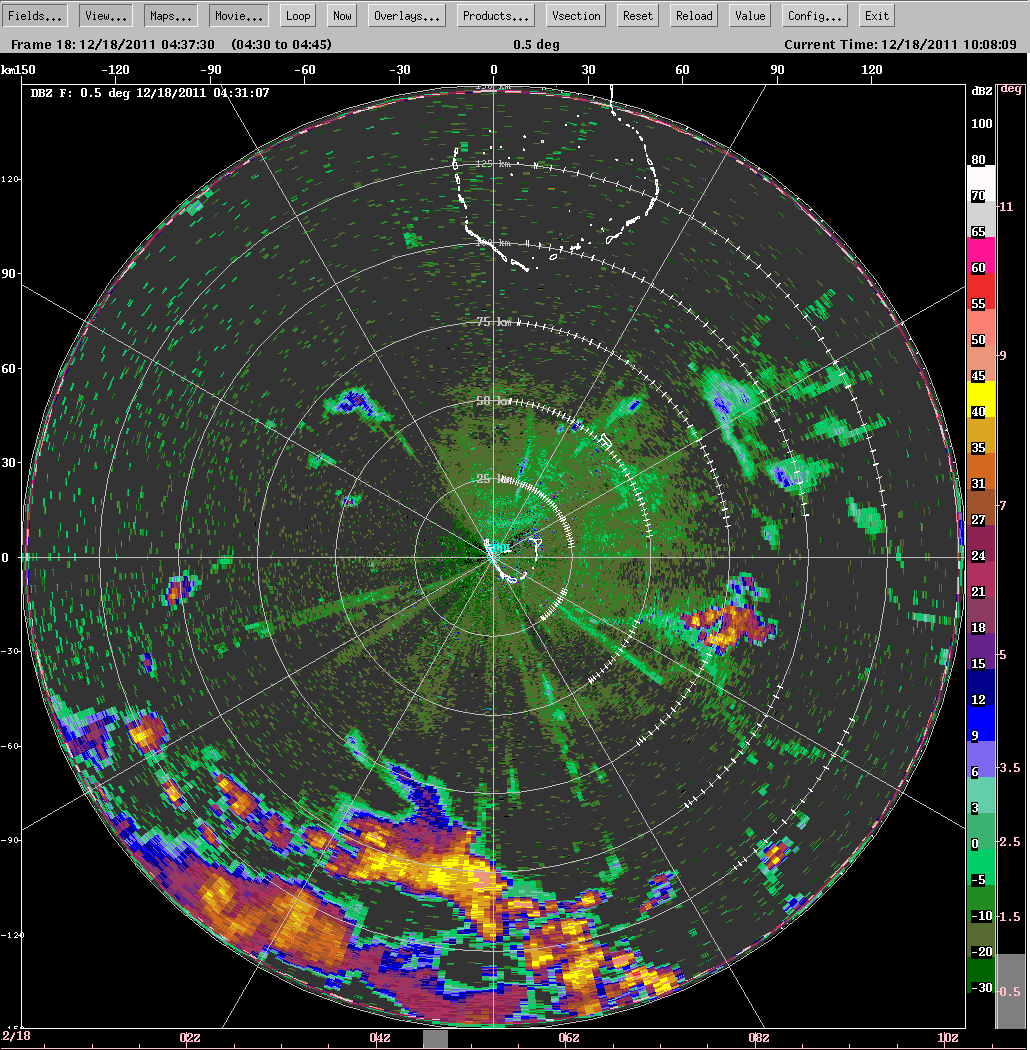Image resolution: width=1030 pixels, height=1050 pixels.
Task: Open the View menu
Action: pyautogui.click(x=104, y=15)
